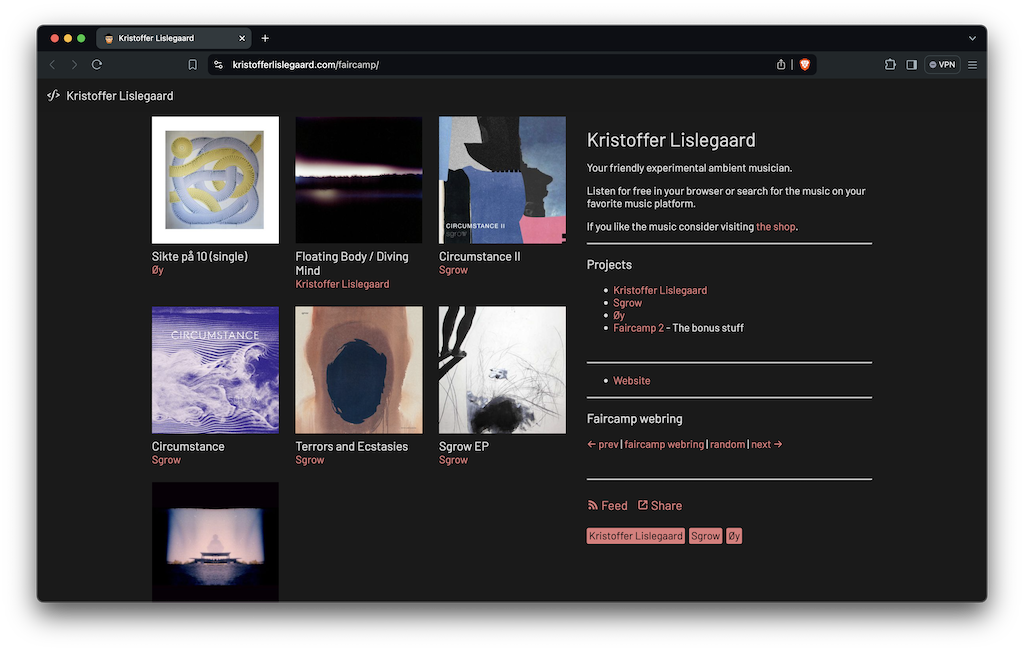The width and height of the screenshot is (1024, 651).
Task: Click the browser reload icon
Action: tap(97, 65)
